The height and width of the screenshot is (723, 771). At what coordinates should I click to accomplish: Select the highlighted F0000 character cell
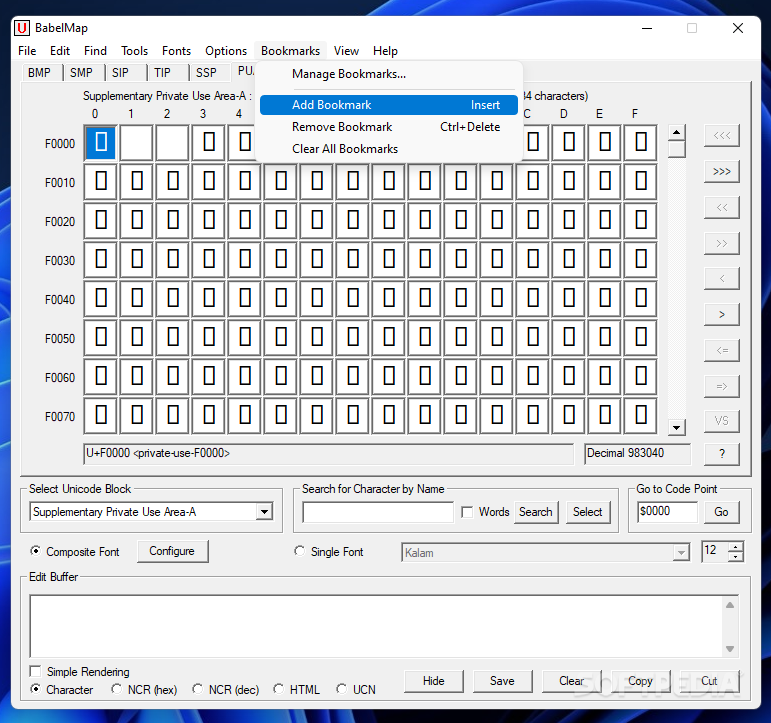tap(101, 142)
